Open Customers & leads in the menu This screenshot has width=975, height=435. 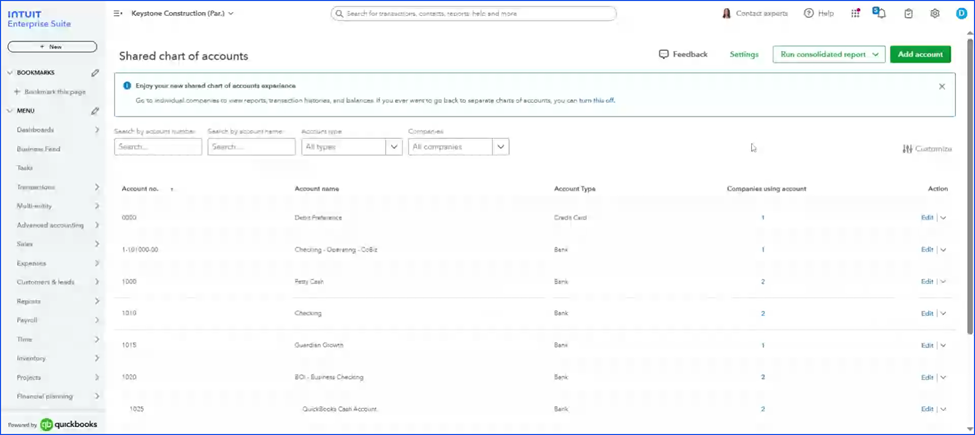(x=45, y=282)
